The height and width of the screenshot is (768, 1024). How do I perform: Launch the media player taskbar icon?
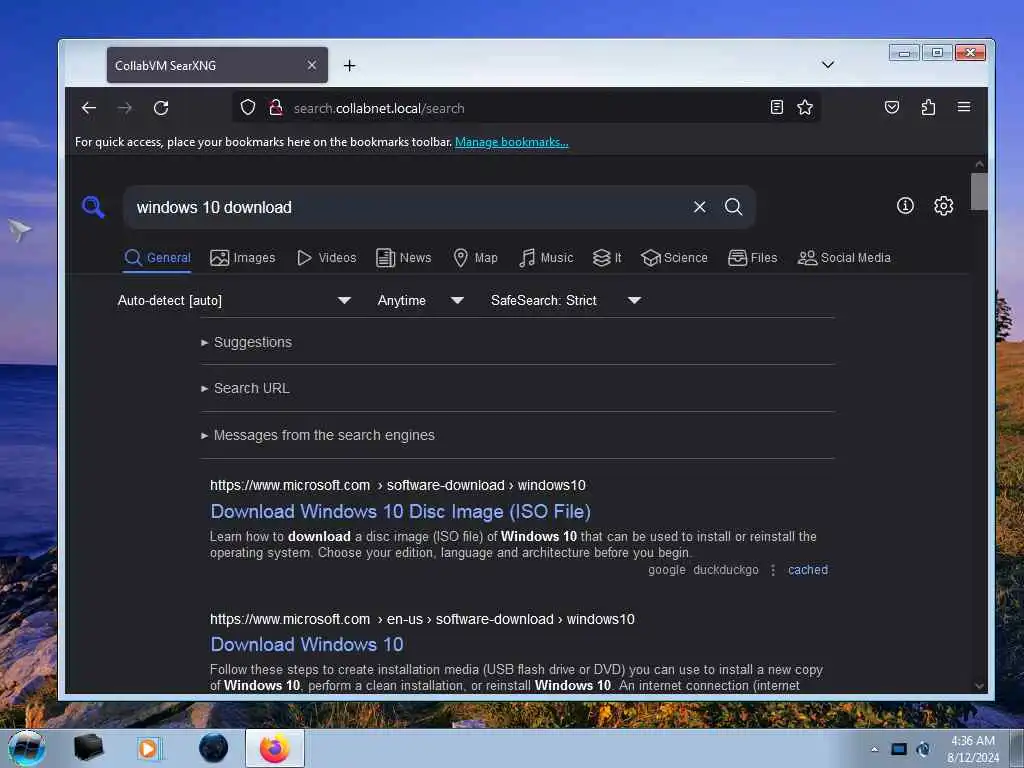click(150, 748)
